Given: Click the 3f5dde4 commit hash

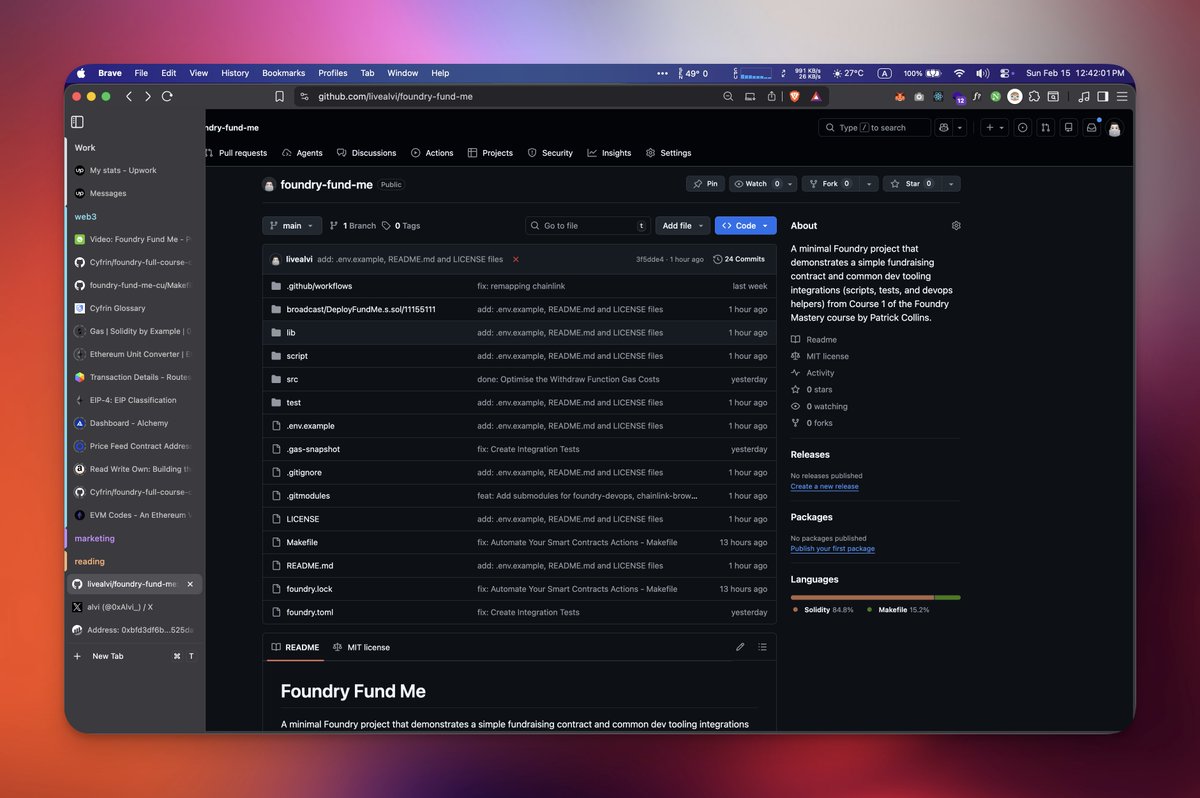Looking at the screenshot, I should [x=650, y=259].
